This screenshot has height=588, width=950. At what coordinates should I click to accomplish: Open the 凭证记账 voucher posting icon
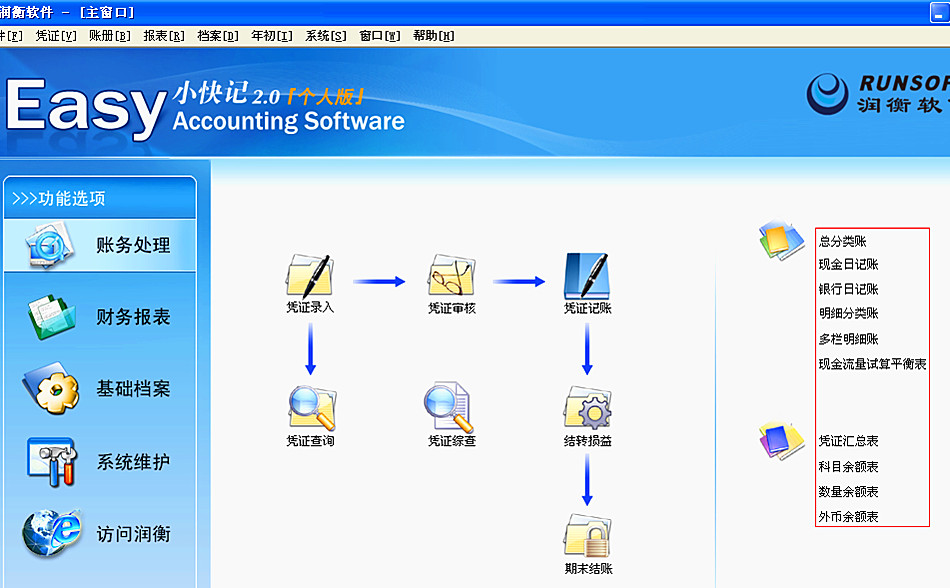pos(587,276)
